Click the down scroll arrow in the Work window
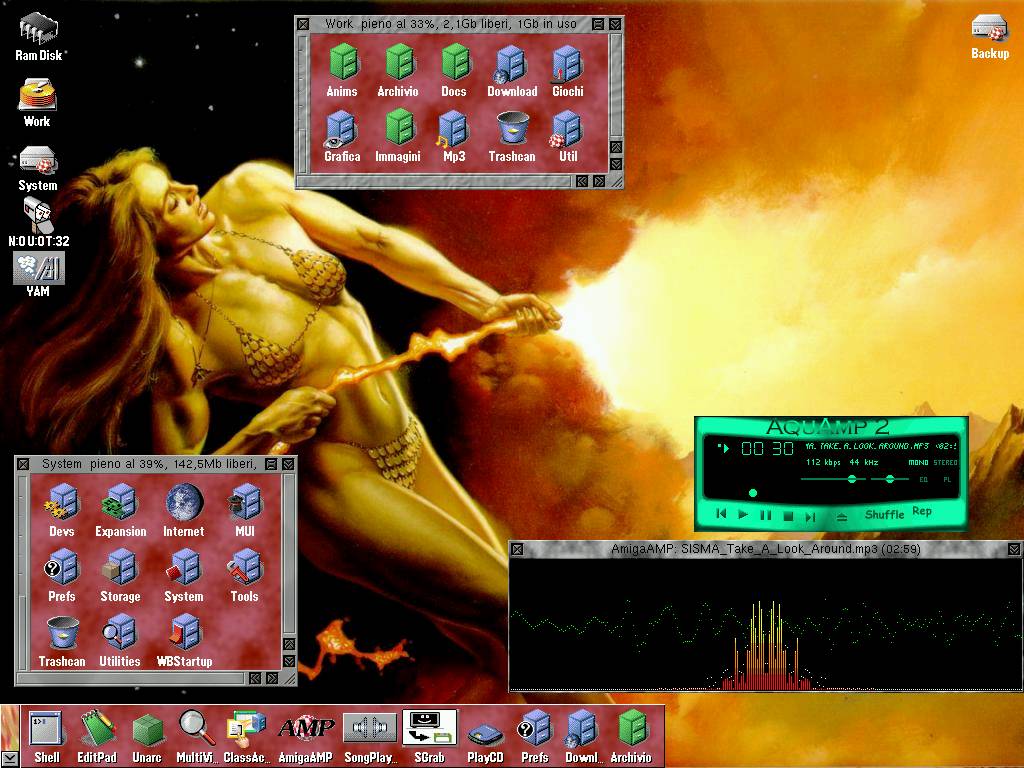Viewport: 1024px width, 768px height. tap(615, 163)
